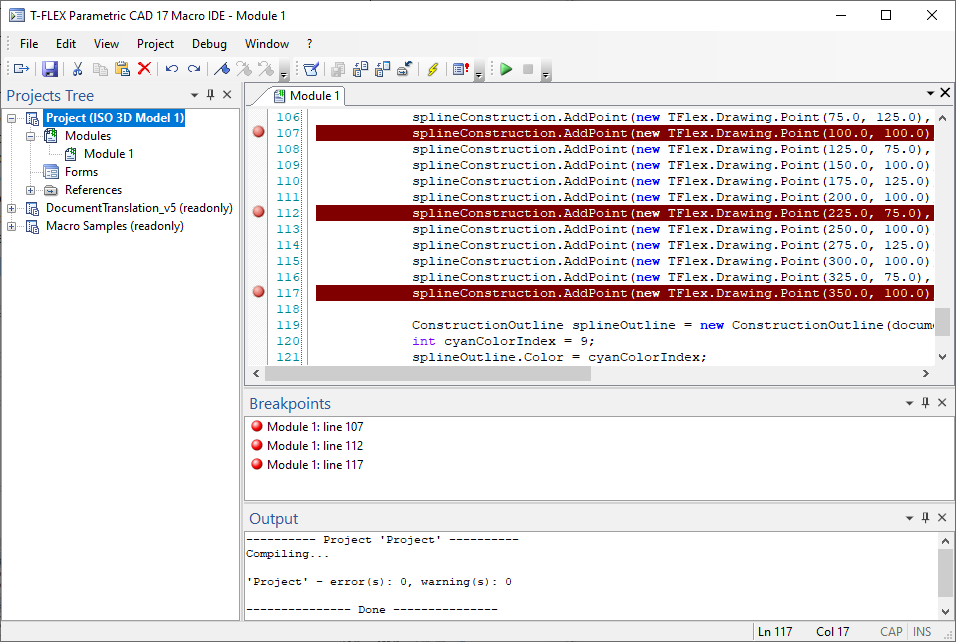Viewport: 956px width, 642px height.
Task: Open Breakpoints panel options dropdown arrow
Action: coord(909,403)
